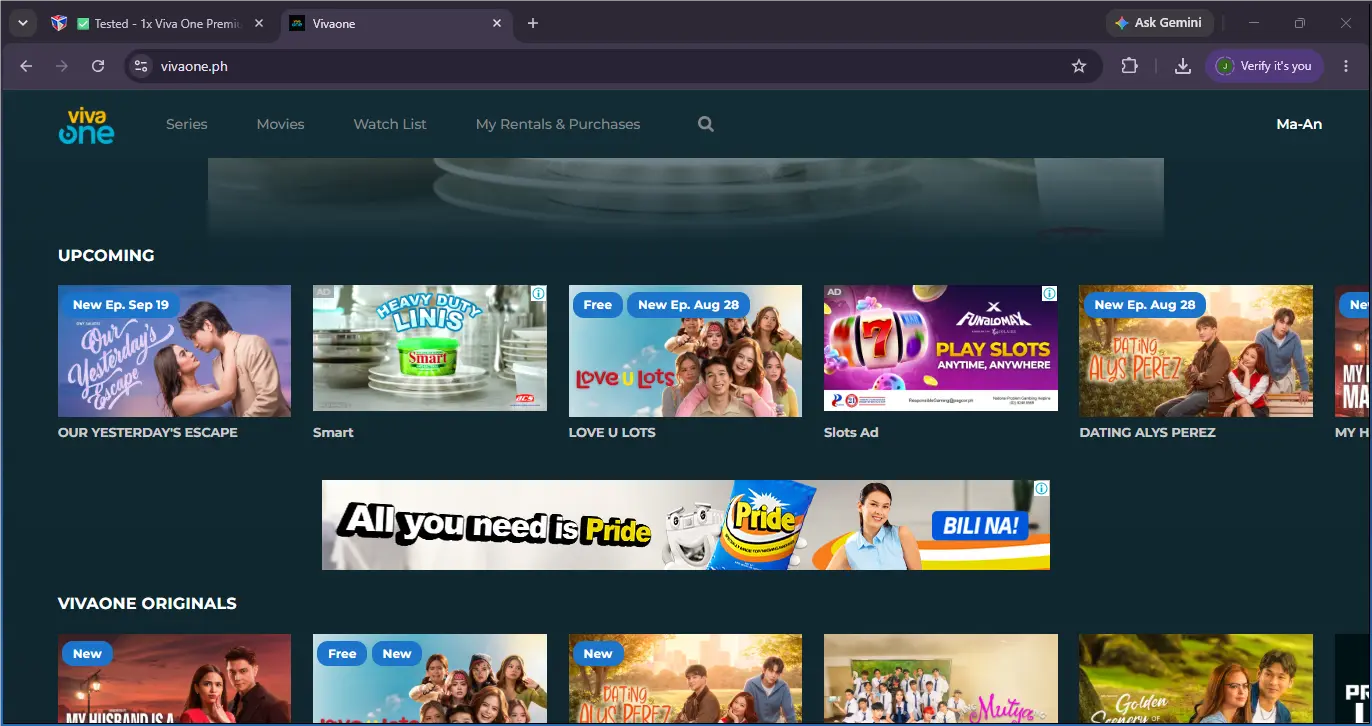1372x726 pixels.
Task: Click the Viva One logo
Action: point(86,125)
